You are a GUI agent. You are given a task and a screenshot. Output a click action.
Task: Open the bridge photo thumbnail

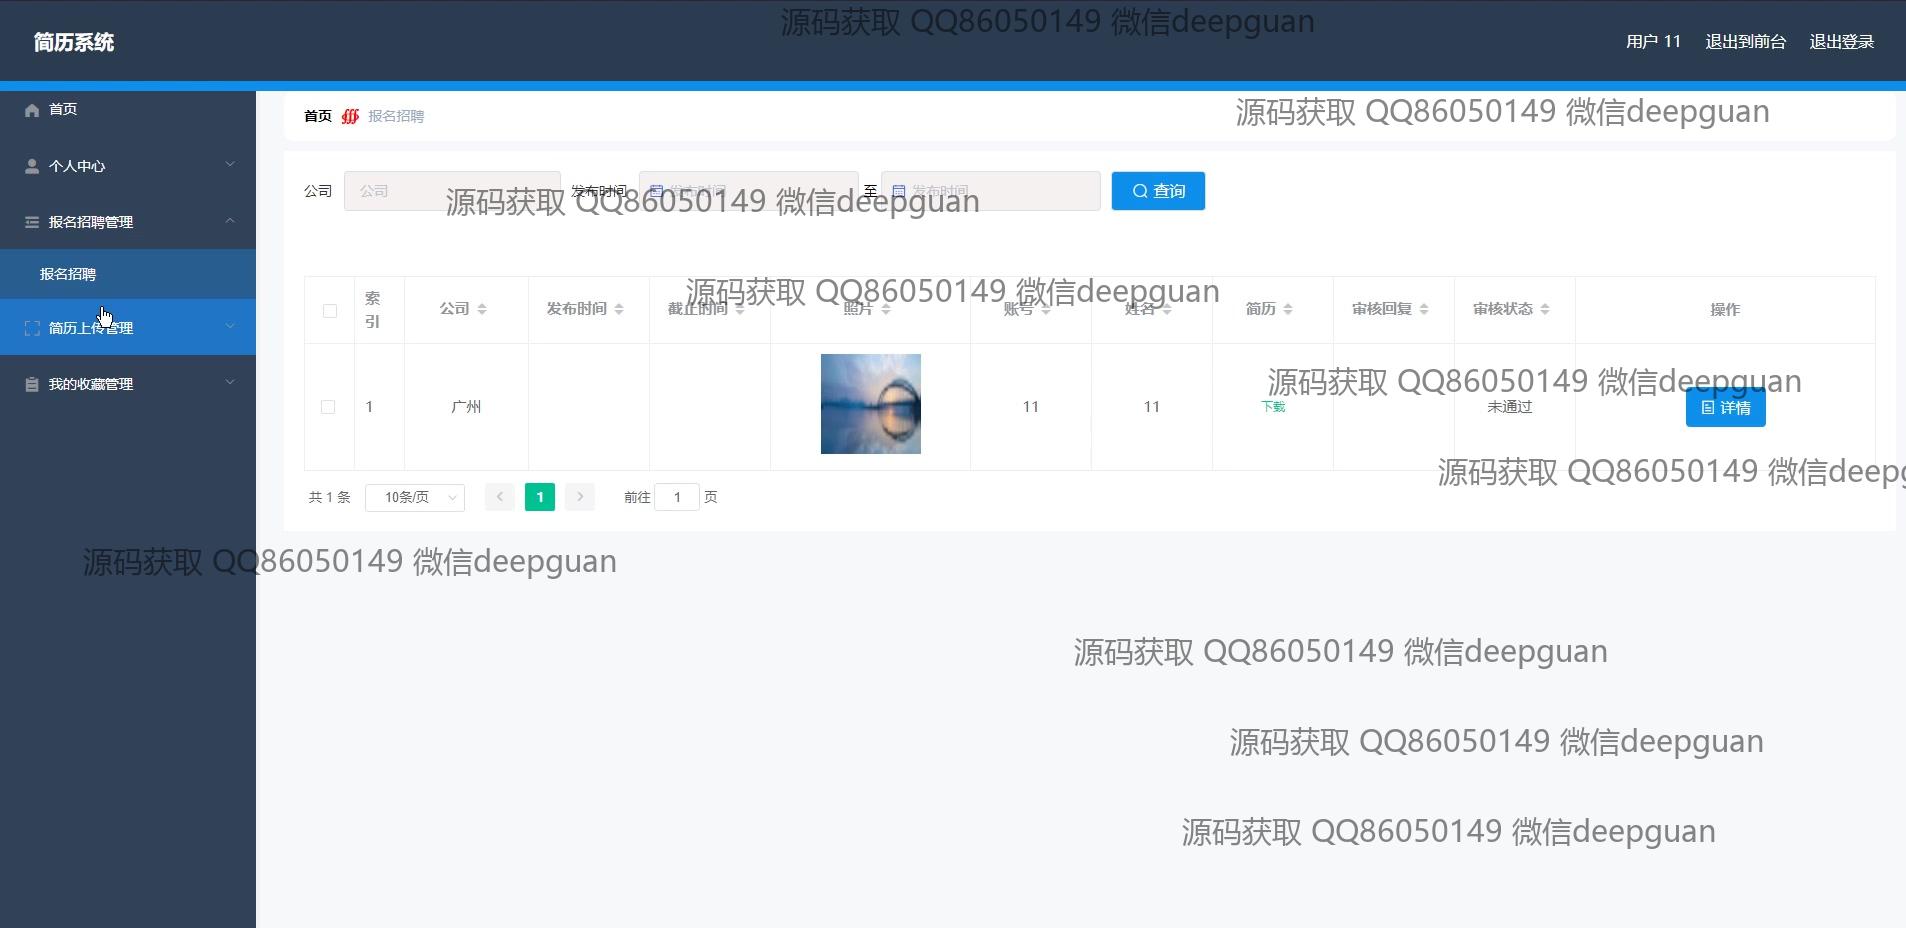coord(871,404)
